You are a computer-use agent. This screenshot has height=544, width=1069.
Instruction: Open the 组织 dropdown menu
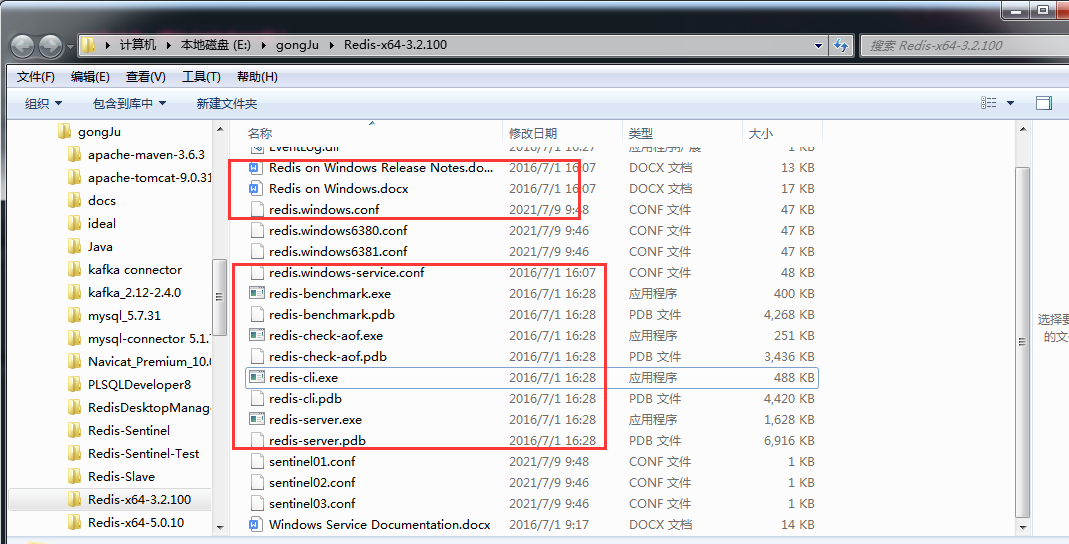[x=44, y=104]
